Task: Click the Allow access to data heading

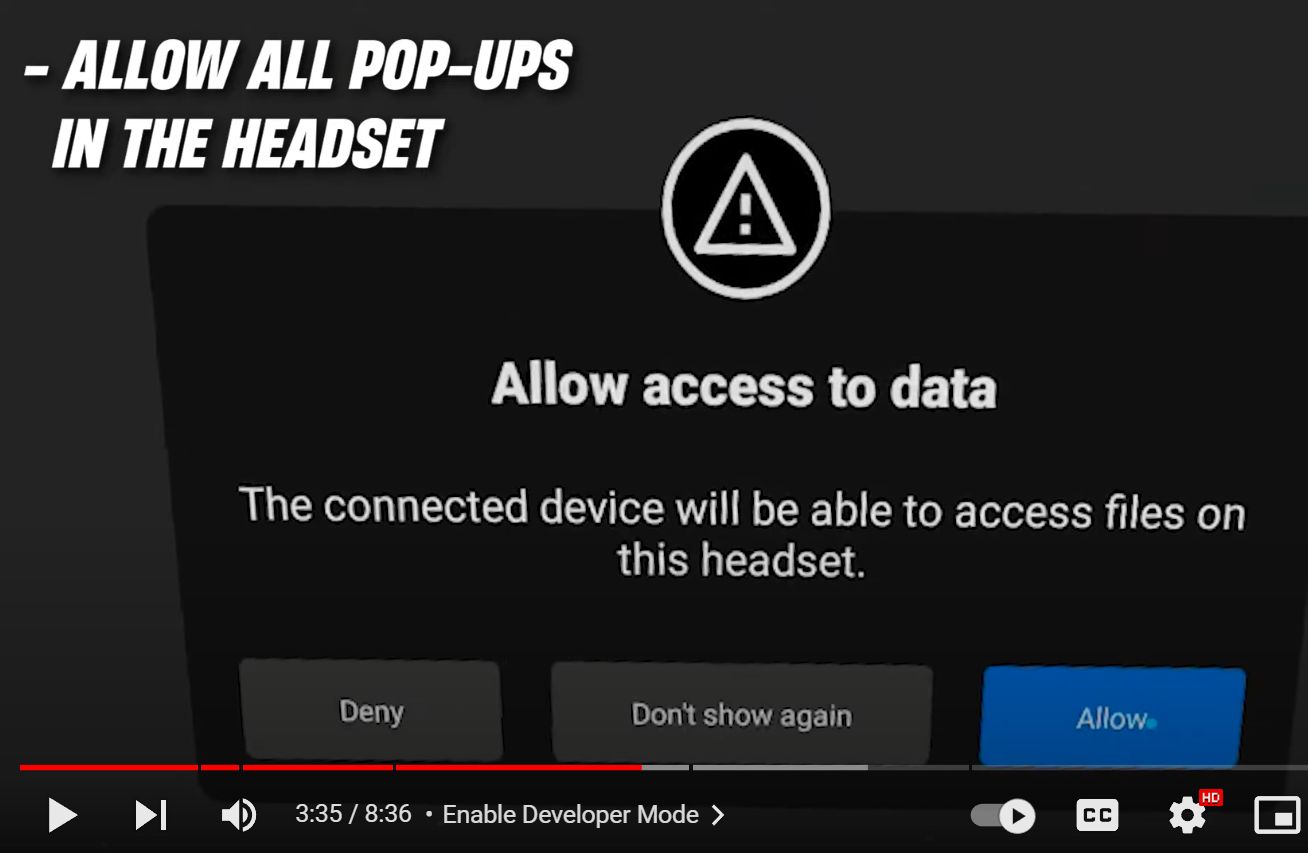Action: click(744, 386)
